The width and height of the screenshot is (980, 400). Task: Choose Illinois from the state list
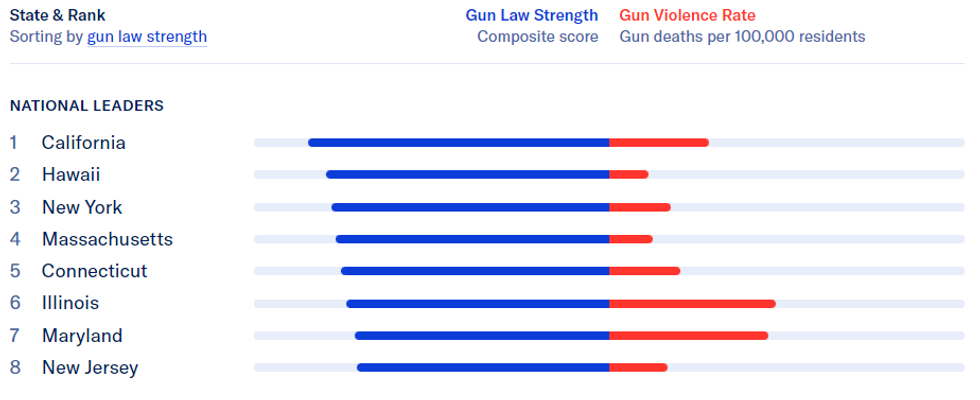coord(70,303)
